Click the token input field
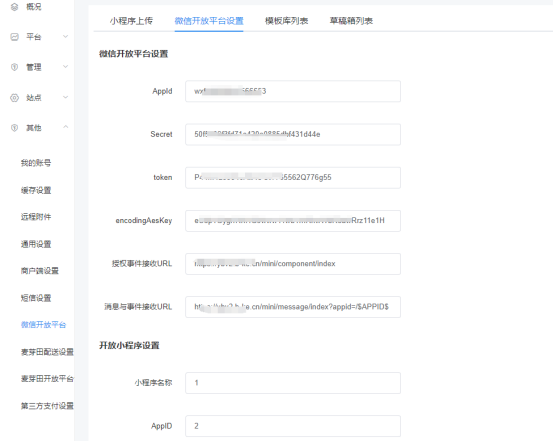 pos(293,178)
